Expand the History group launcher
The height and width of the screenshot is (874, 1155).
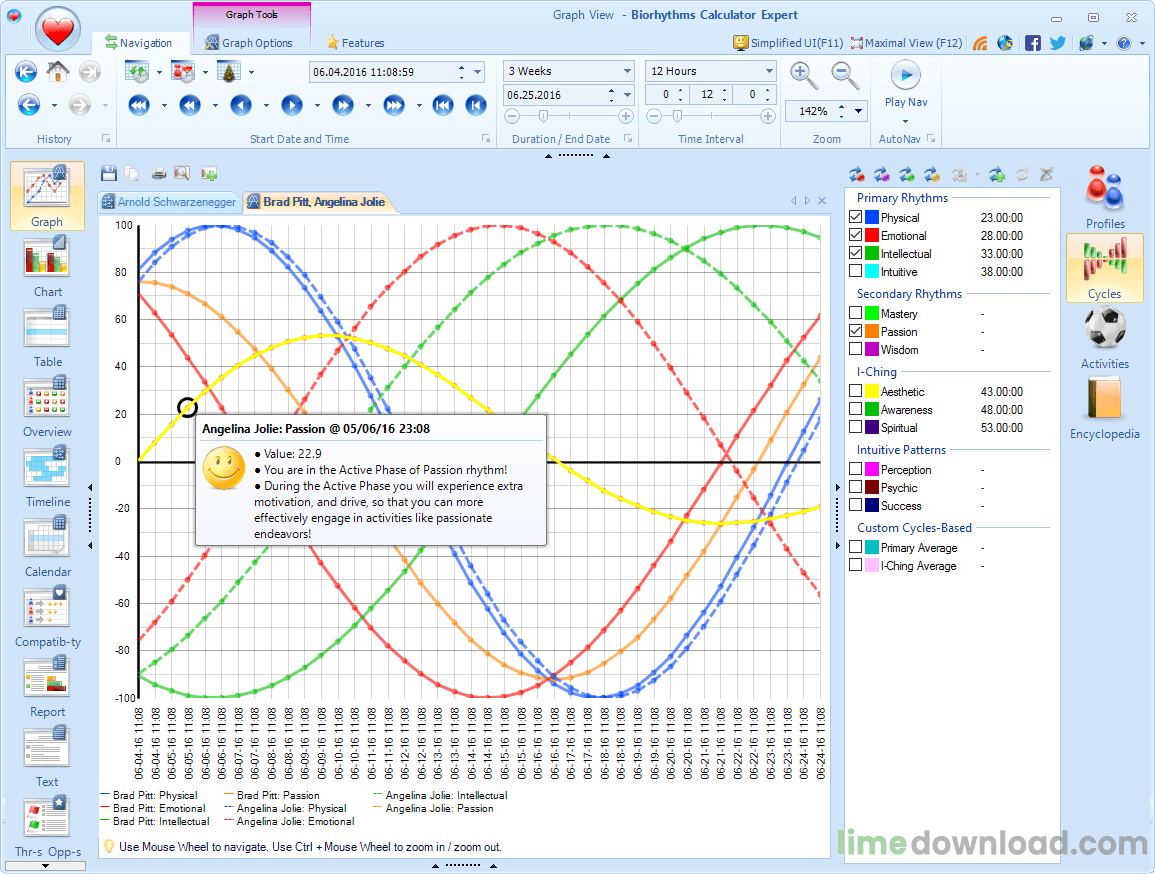[x=106, y=138]
